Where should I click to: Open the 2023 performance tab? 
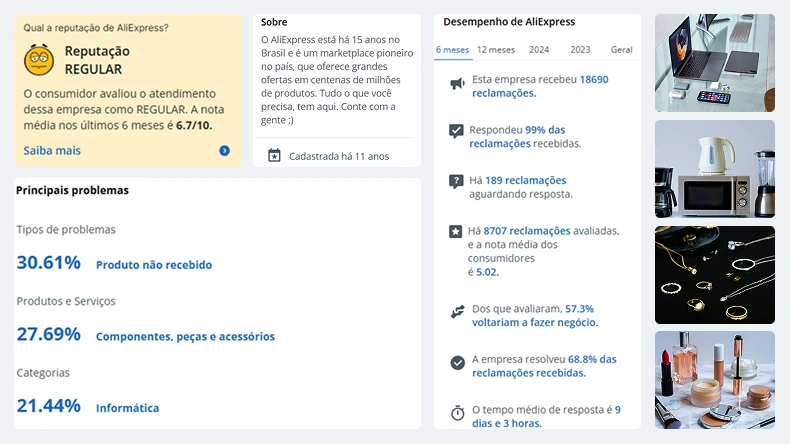pyautogui.click(x=580, y=50)
